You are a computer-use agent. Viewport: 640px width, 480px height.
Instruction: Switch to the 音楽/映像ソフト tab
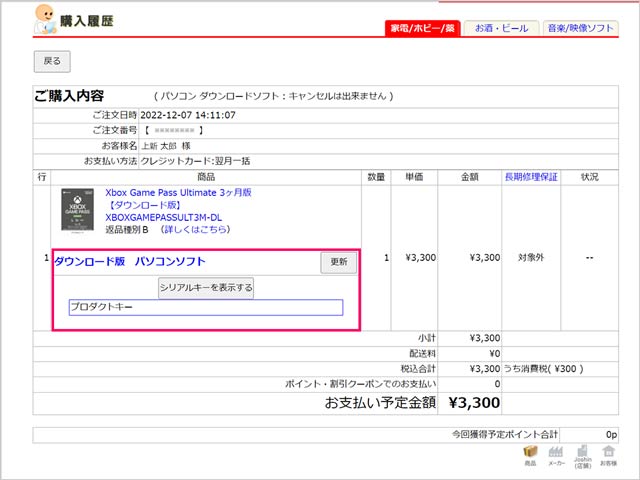(580, 28)
